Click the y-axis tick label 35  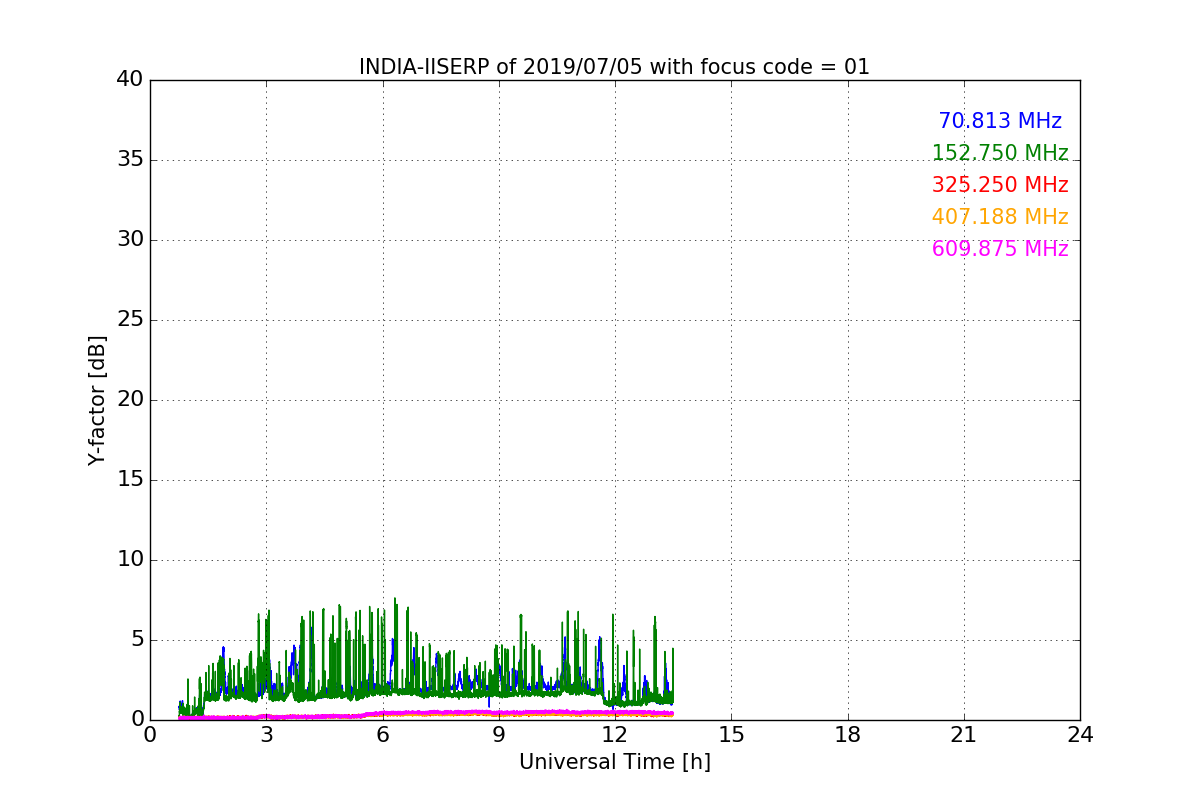coord(130,160)
